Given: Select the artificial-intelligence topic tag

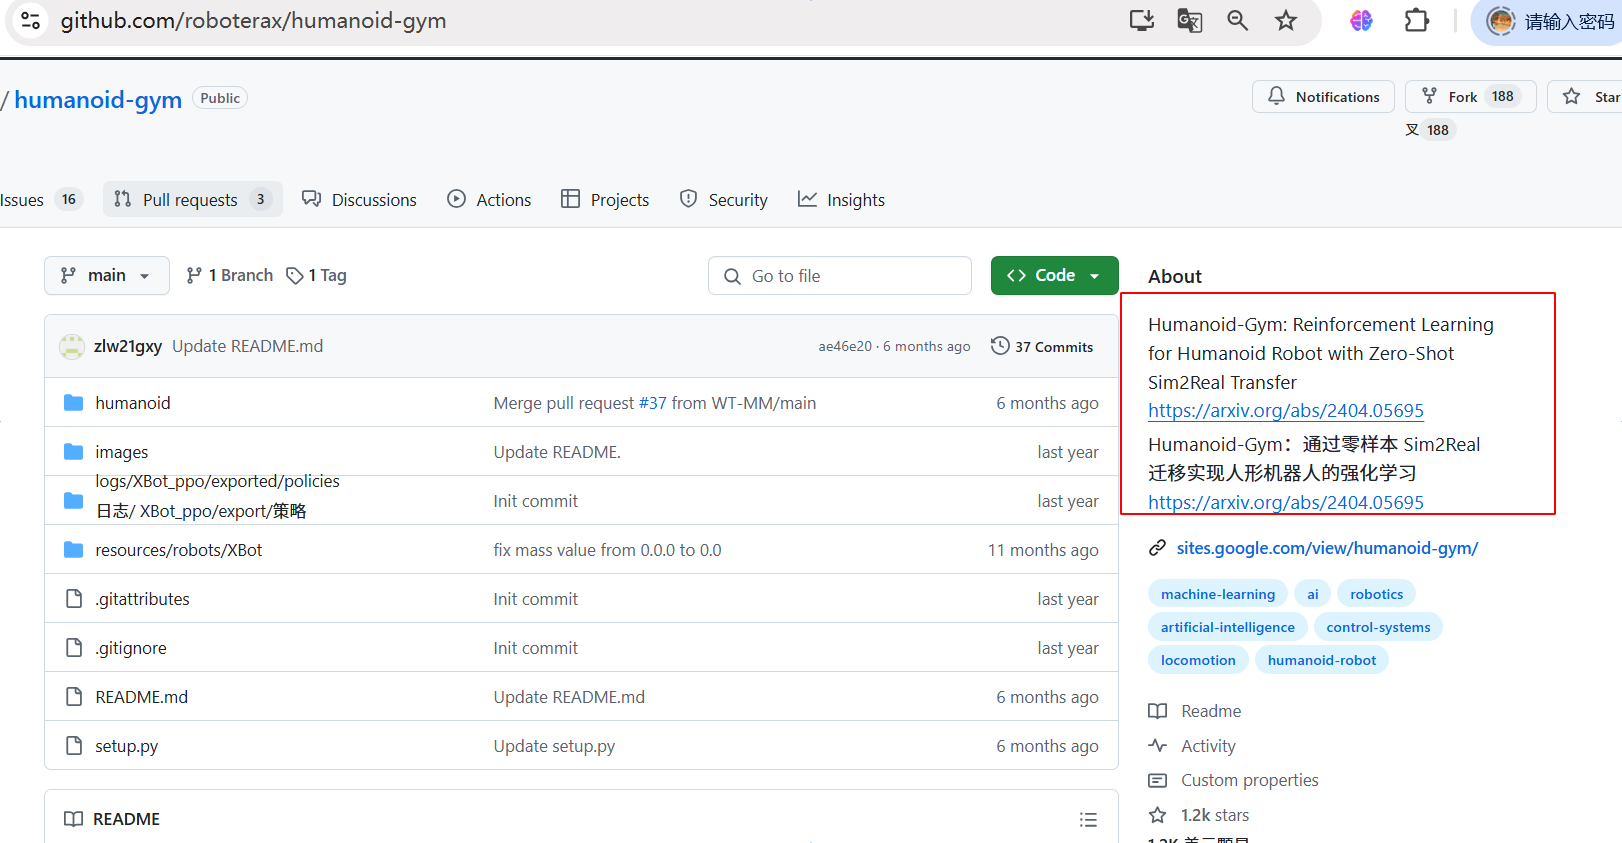Looking at the screenshot, I should tap(1228, 627).
